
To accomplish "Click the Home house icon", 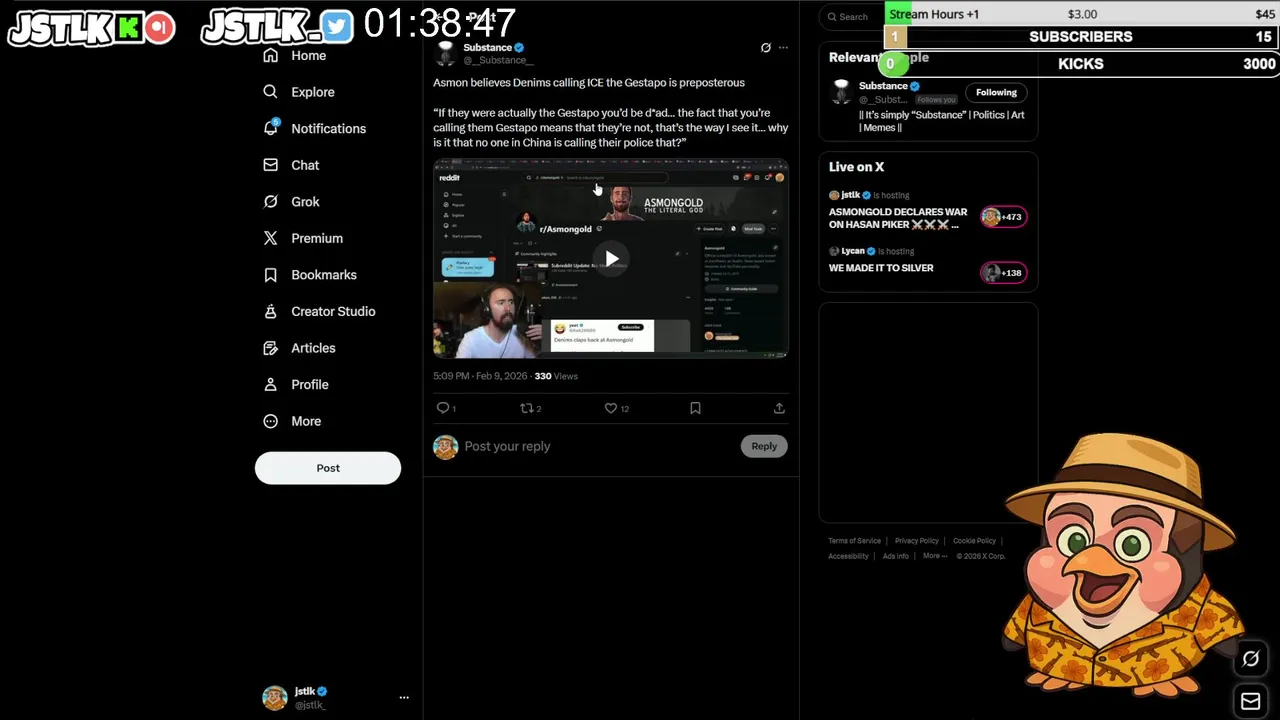I will 270,56.
